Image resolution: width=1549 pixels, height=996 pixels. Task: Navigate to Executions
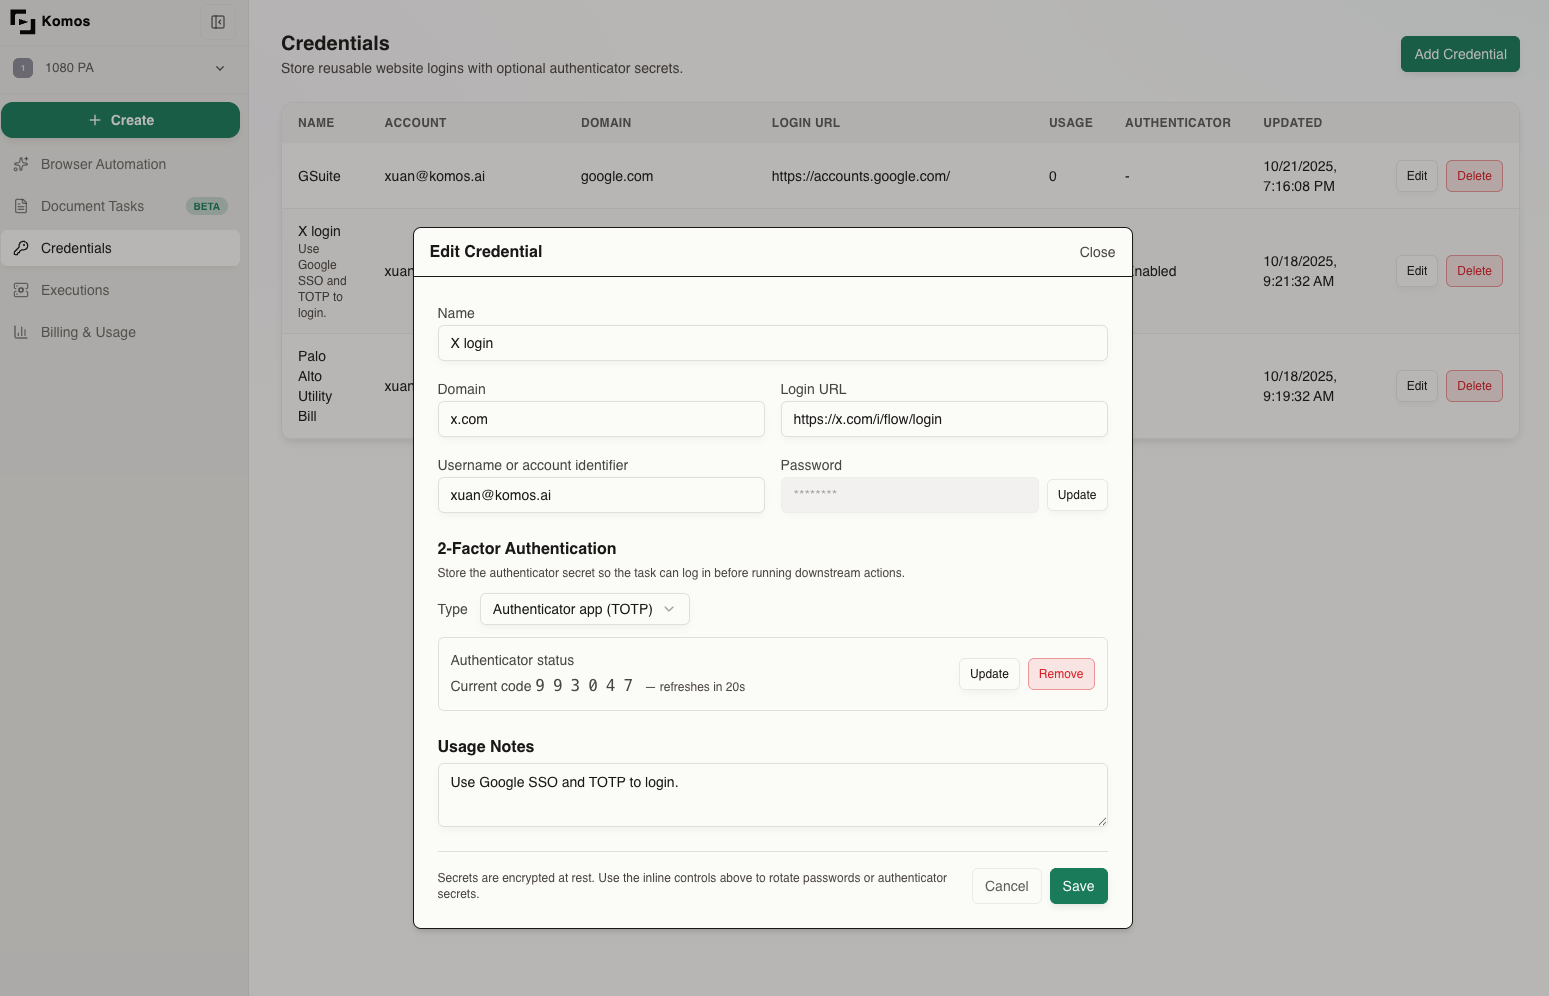[120, 290]
